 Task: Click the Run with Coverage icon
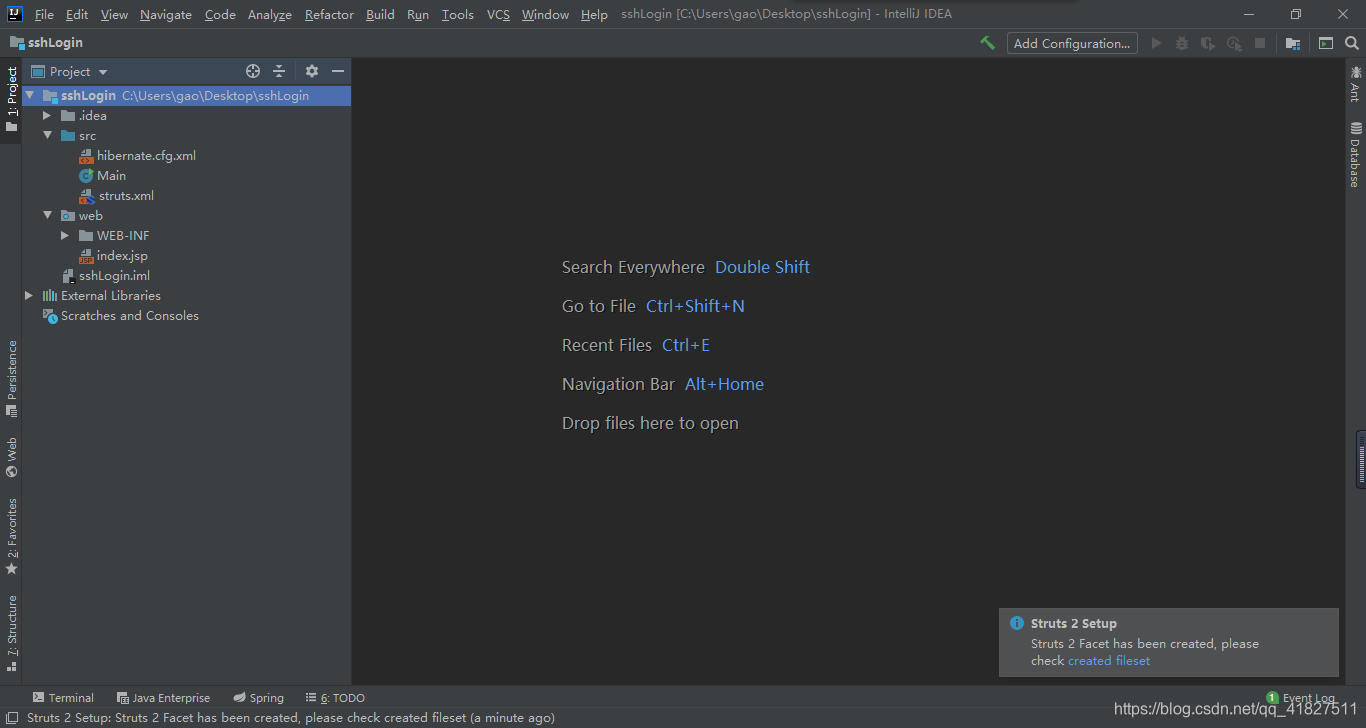[x=1208, y=43]
